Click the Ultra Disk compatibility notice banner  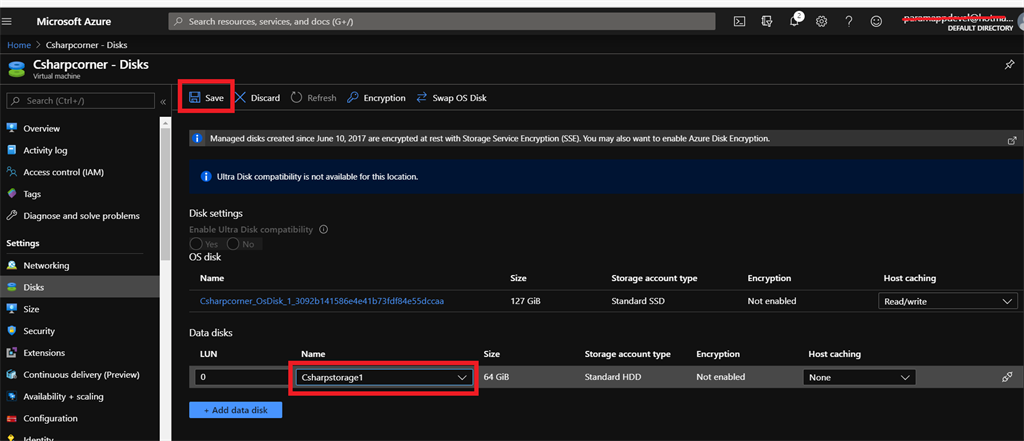(605, 176)
